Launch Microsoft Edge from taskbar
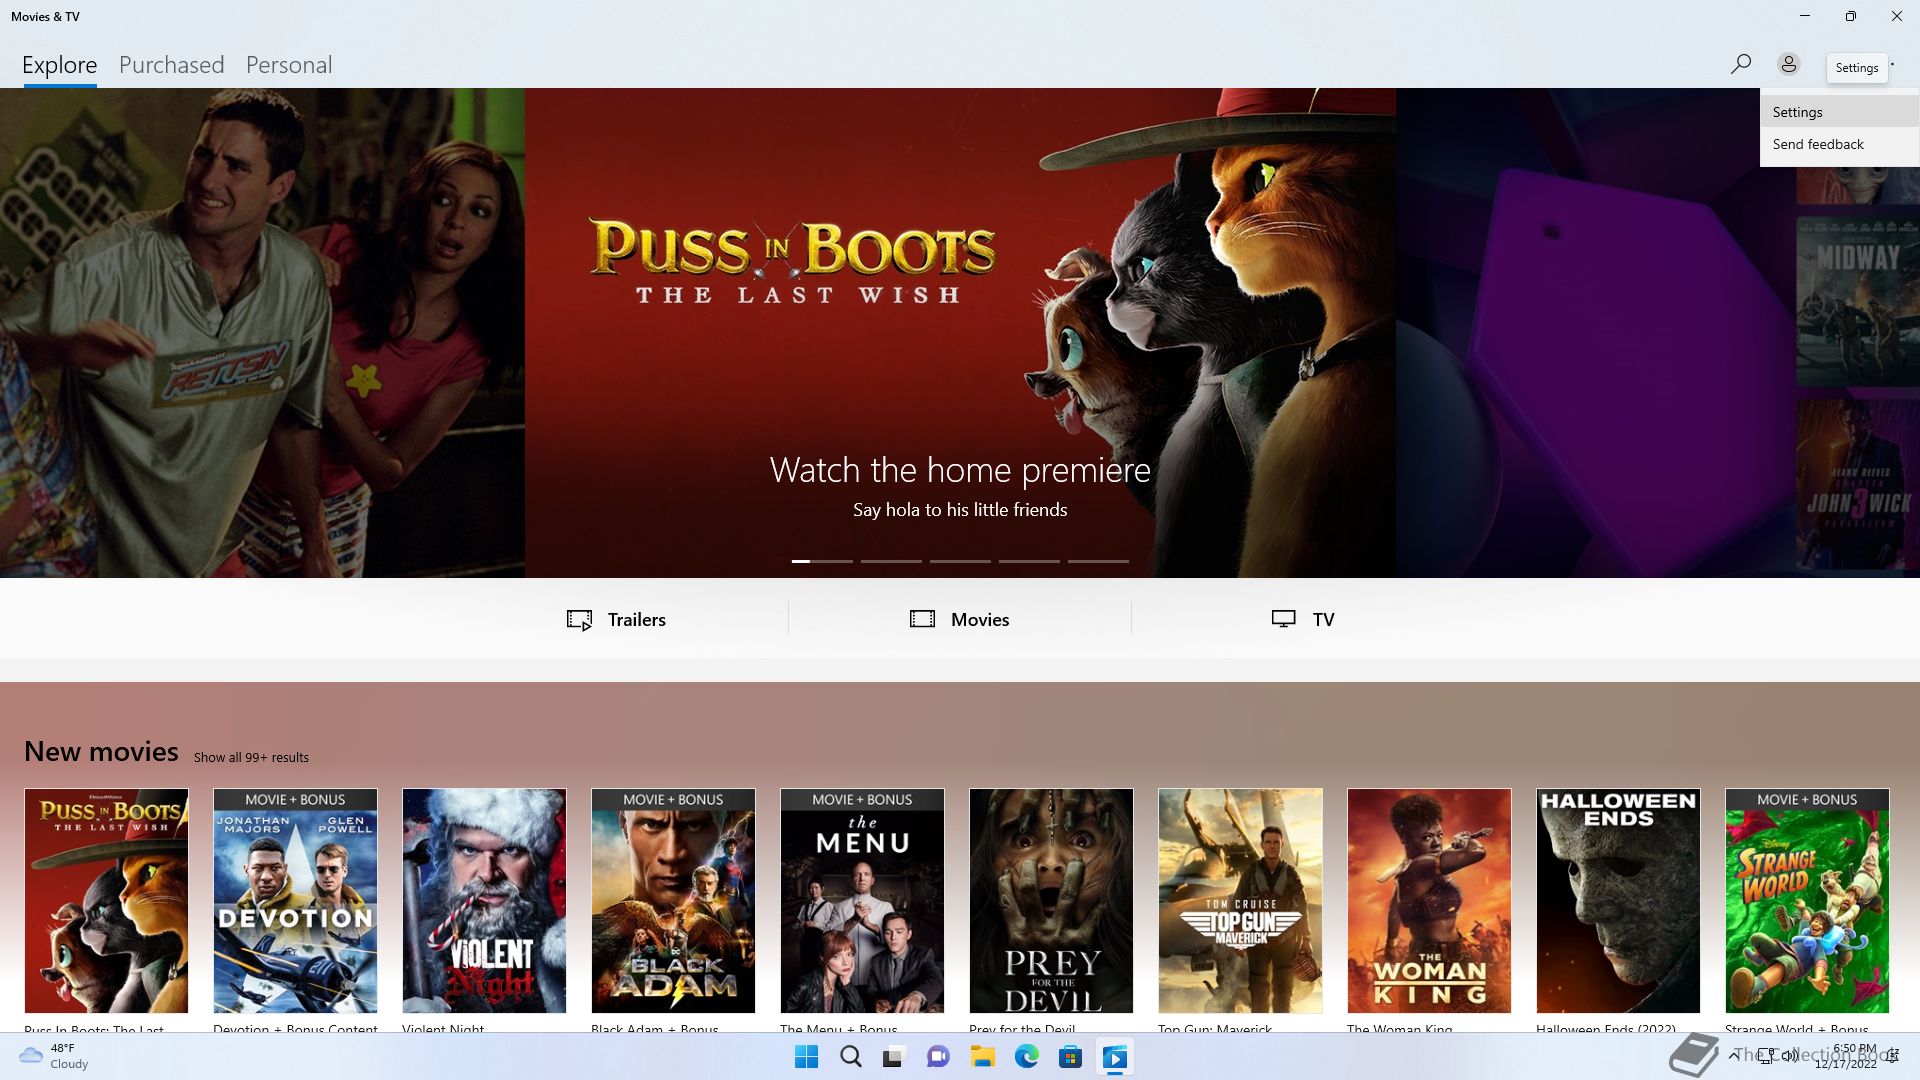 (1026, 1057)
